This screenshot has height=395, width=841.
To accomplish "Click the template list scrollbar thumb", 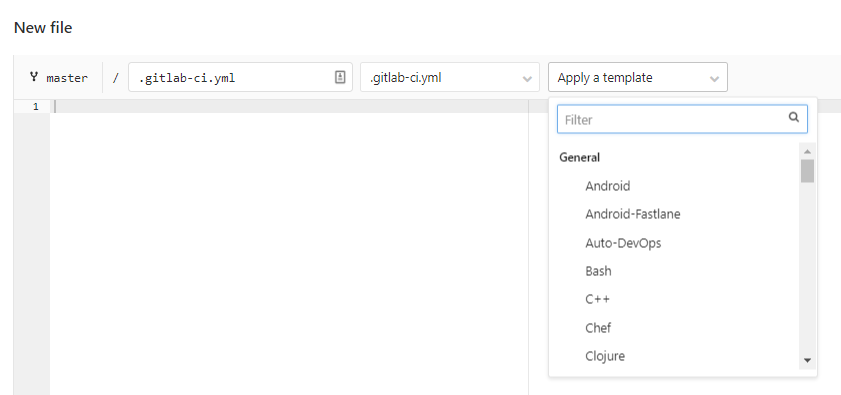I will pos(807,171).
